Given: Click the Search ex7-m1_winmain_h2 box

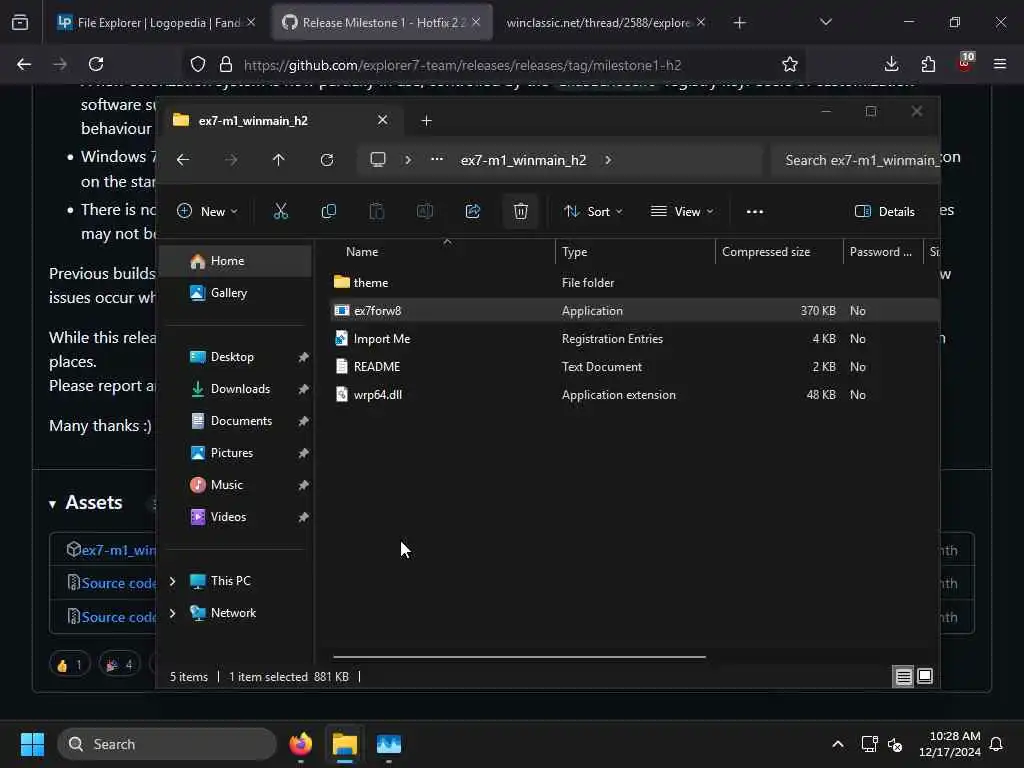Looking at the screenshot, I should 855,160.
